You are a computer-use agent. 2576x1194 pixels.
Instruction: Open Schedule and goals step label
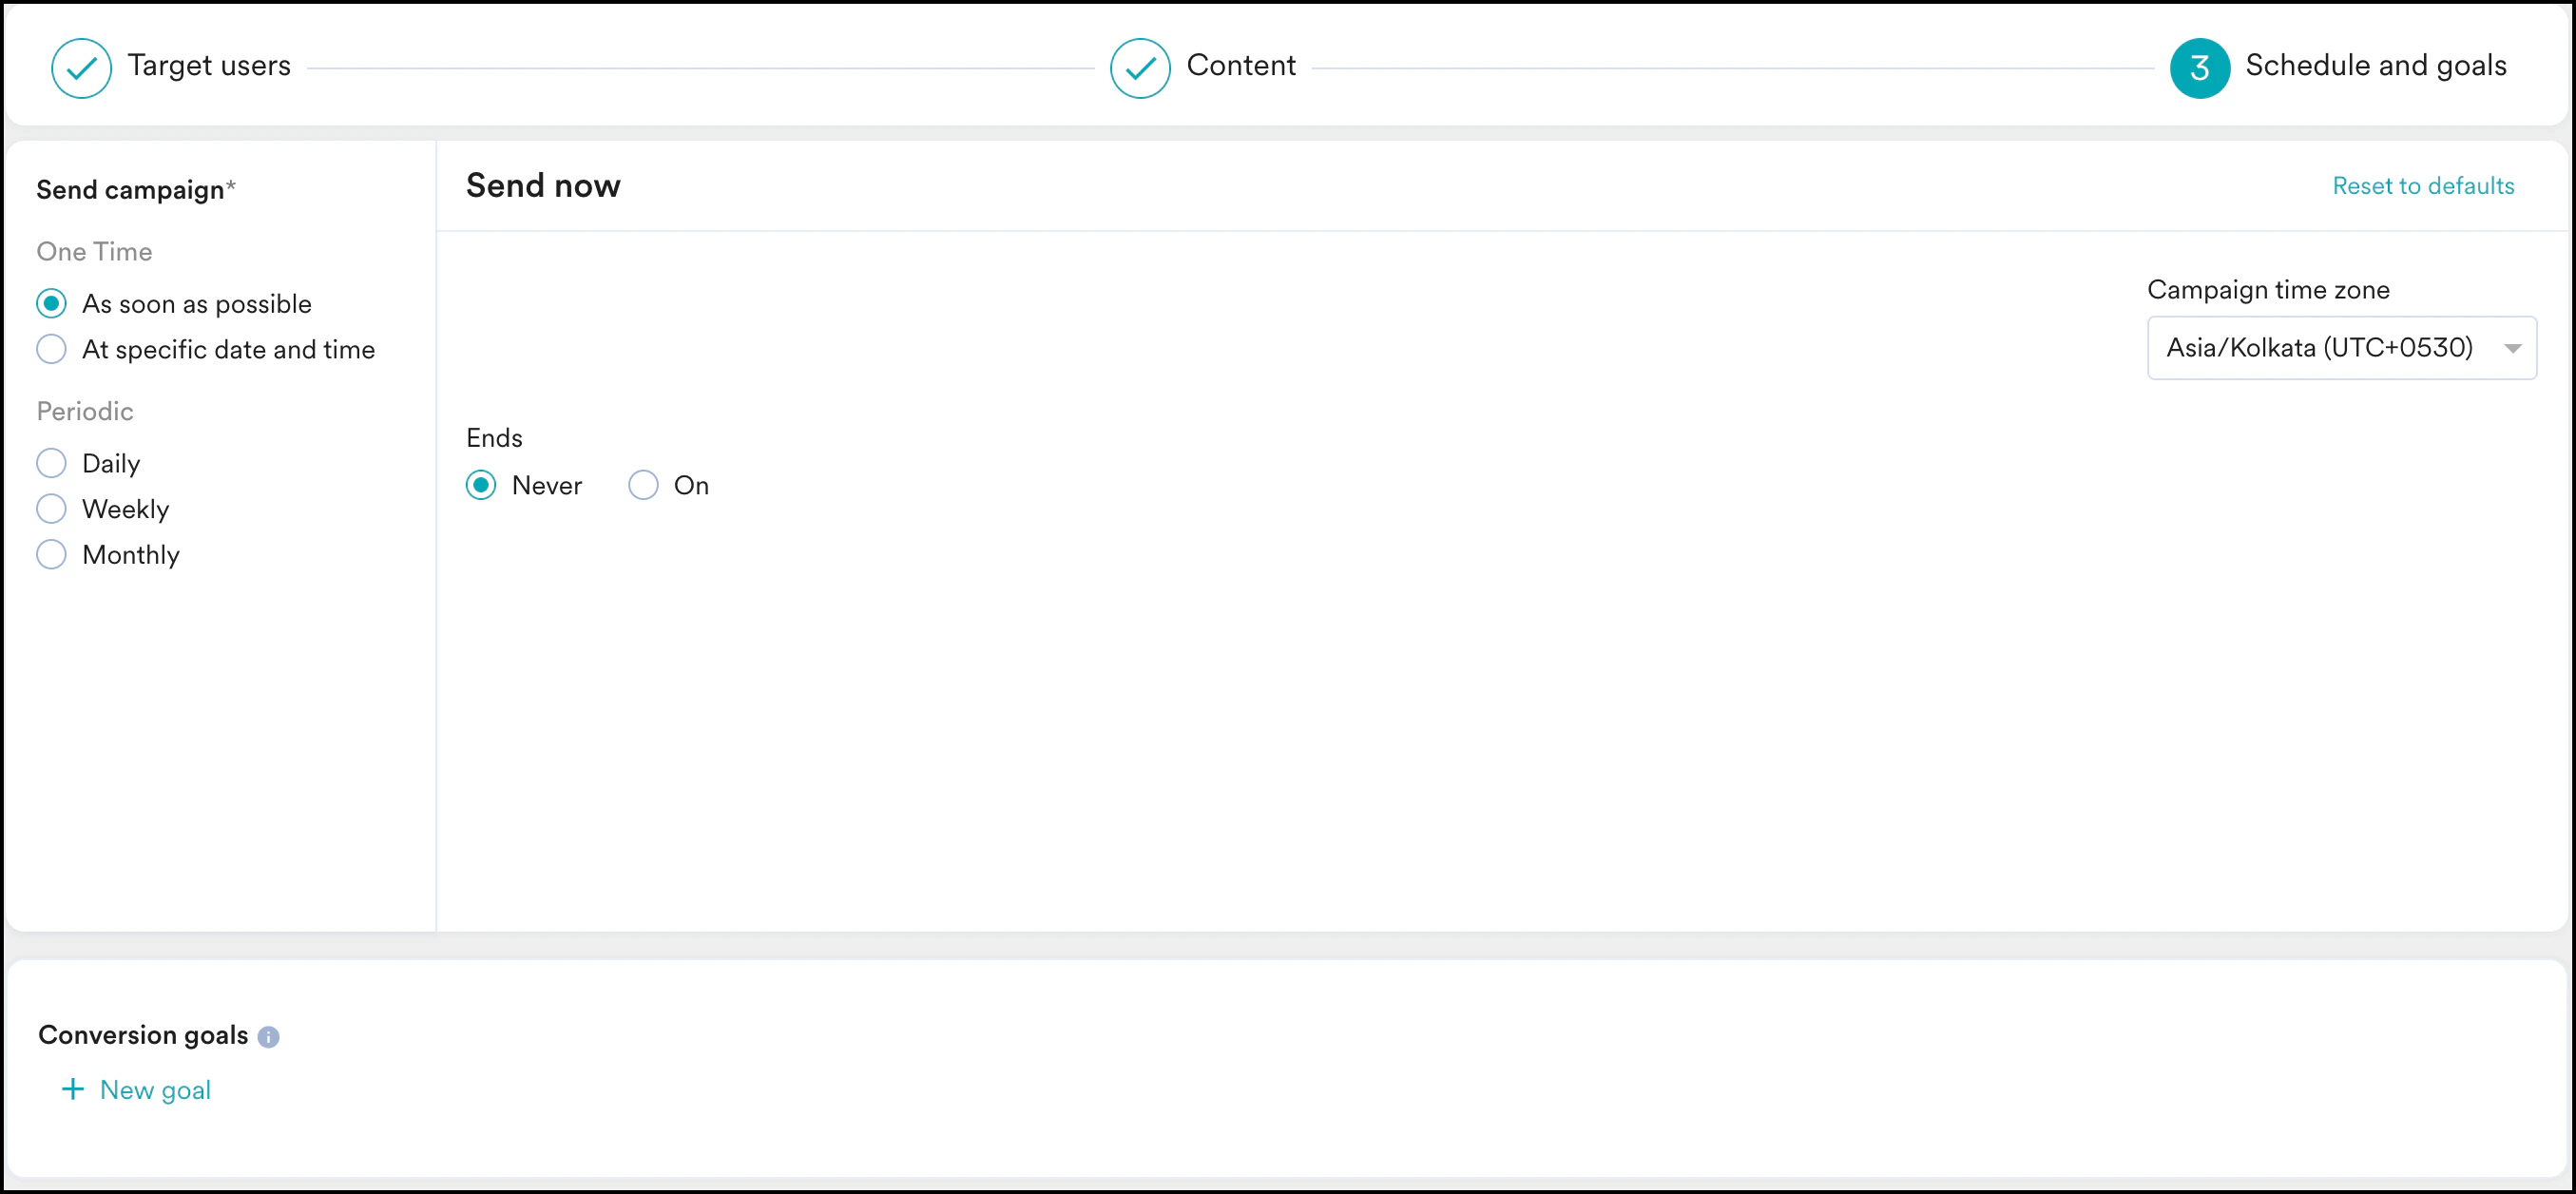pos(2375,66)
